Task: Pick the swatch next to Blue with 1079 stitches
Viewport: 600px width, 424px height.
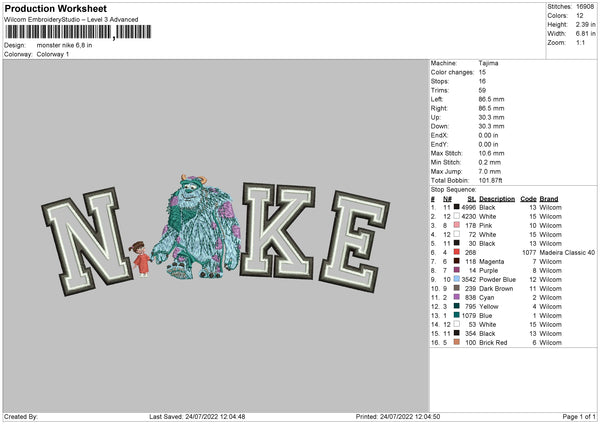Action: (457, 315)
